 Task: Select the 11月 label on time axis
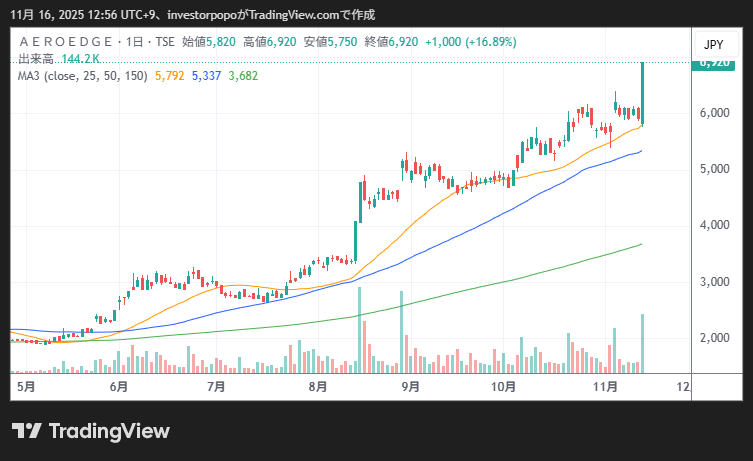pyautogui.click(x=605, y=386)
